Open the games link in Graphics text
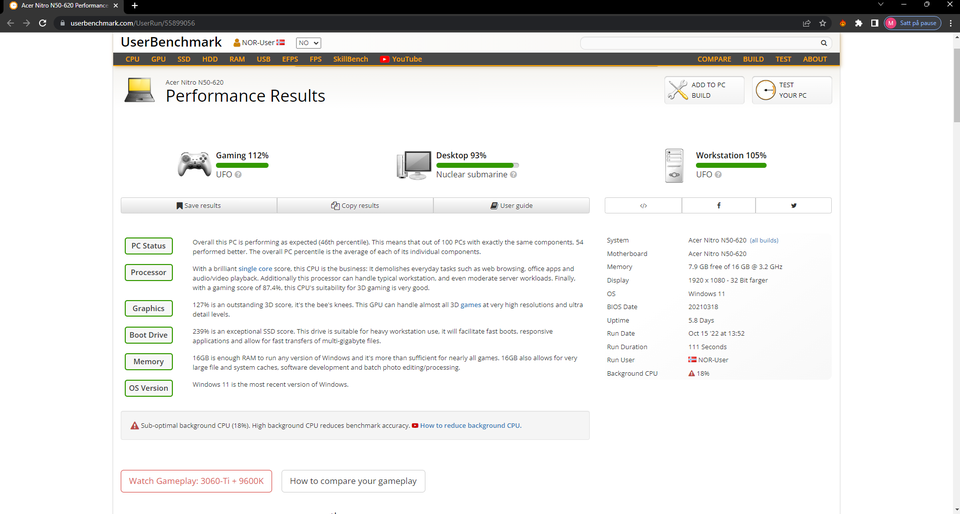 point(471,305)
